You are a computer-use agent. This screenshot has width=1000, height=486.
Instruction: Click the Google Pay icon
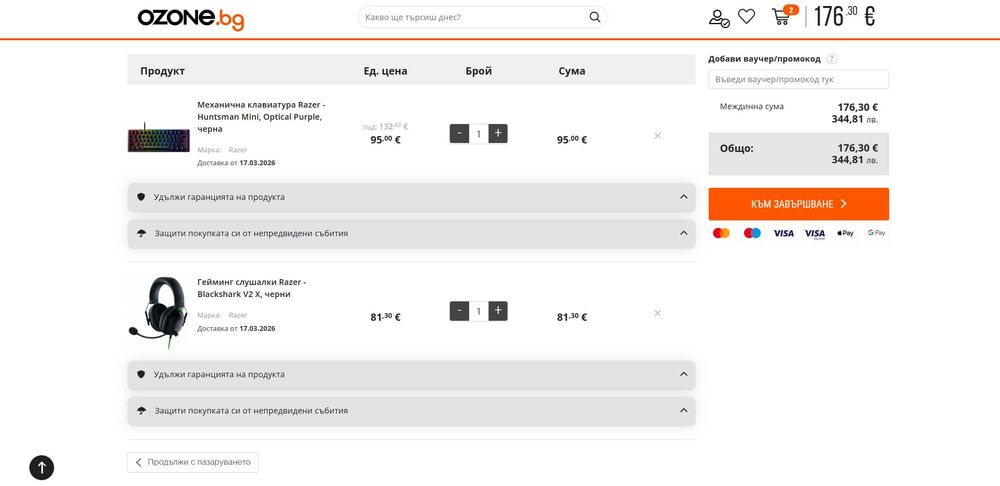[x=877, y=233]
